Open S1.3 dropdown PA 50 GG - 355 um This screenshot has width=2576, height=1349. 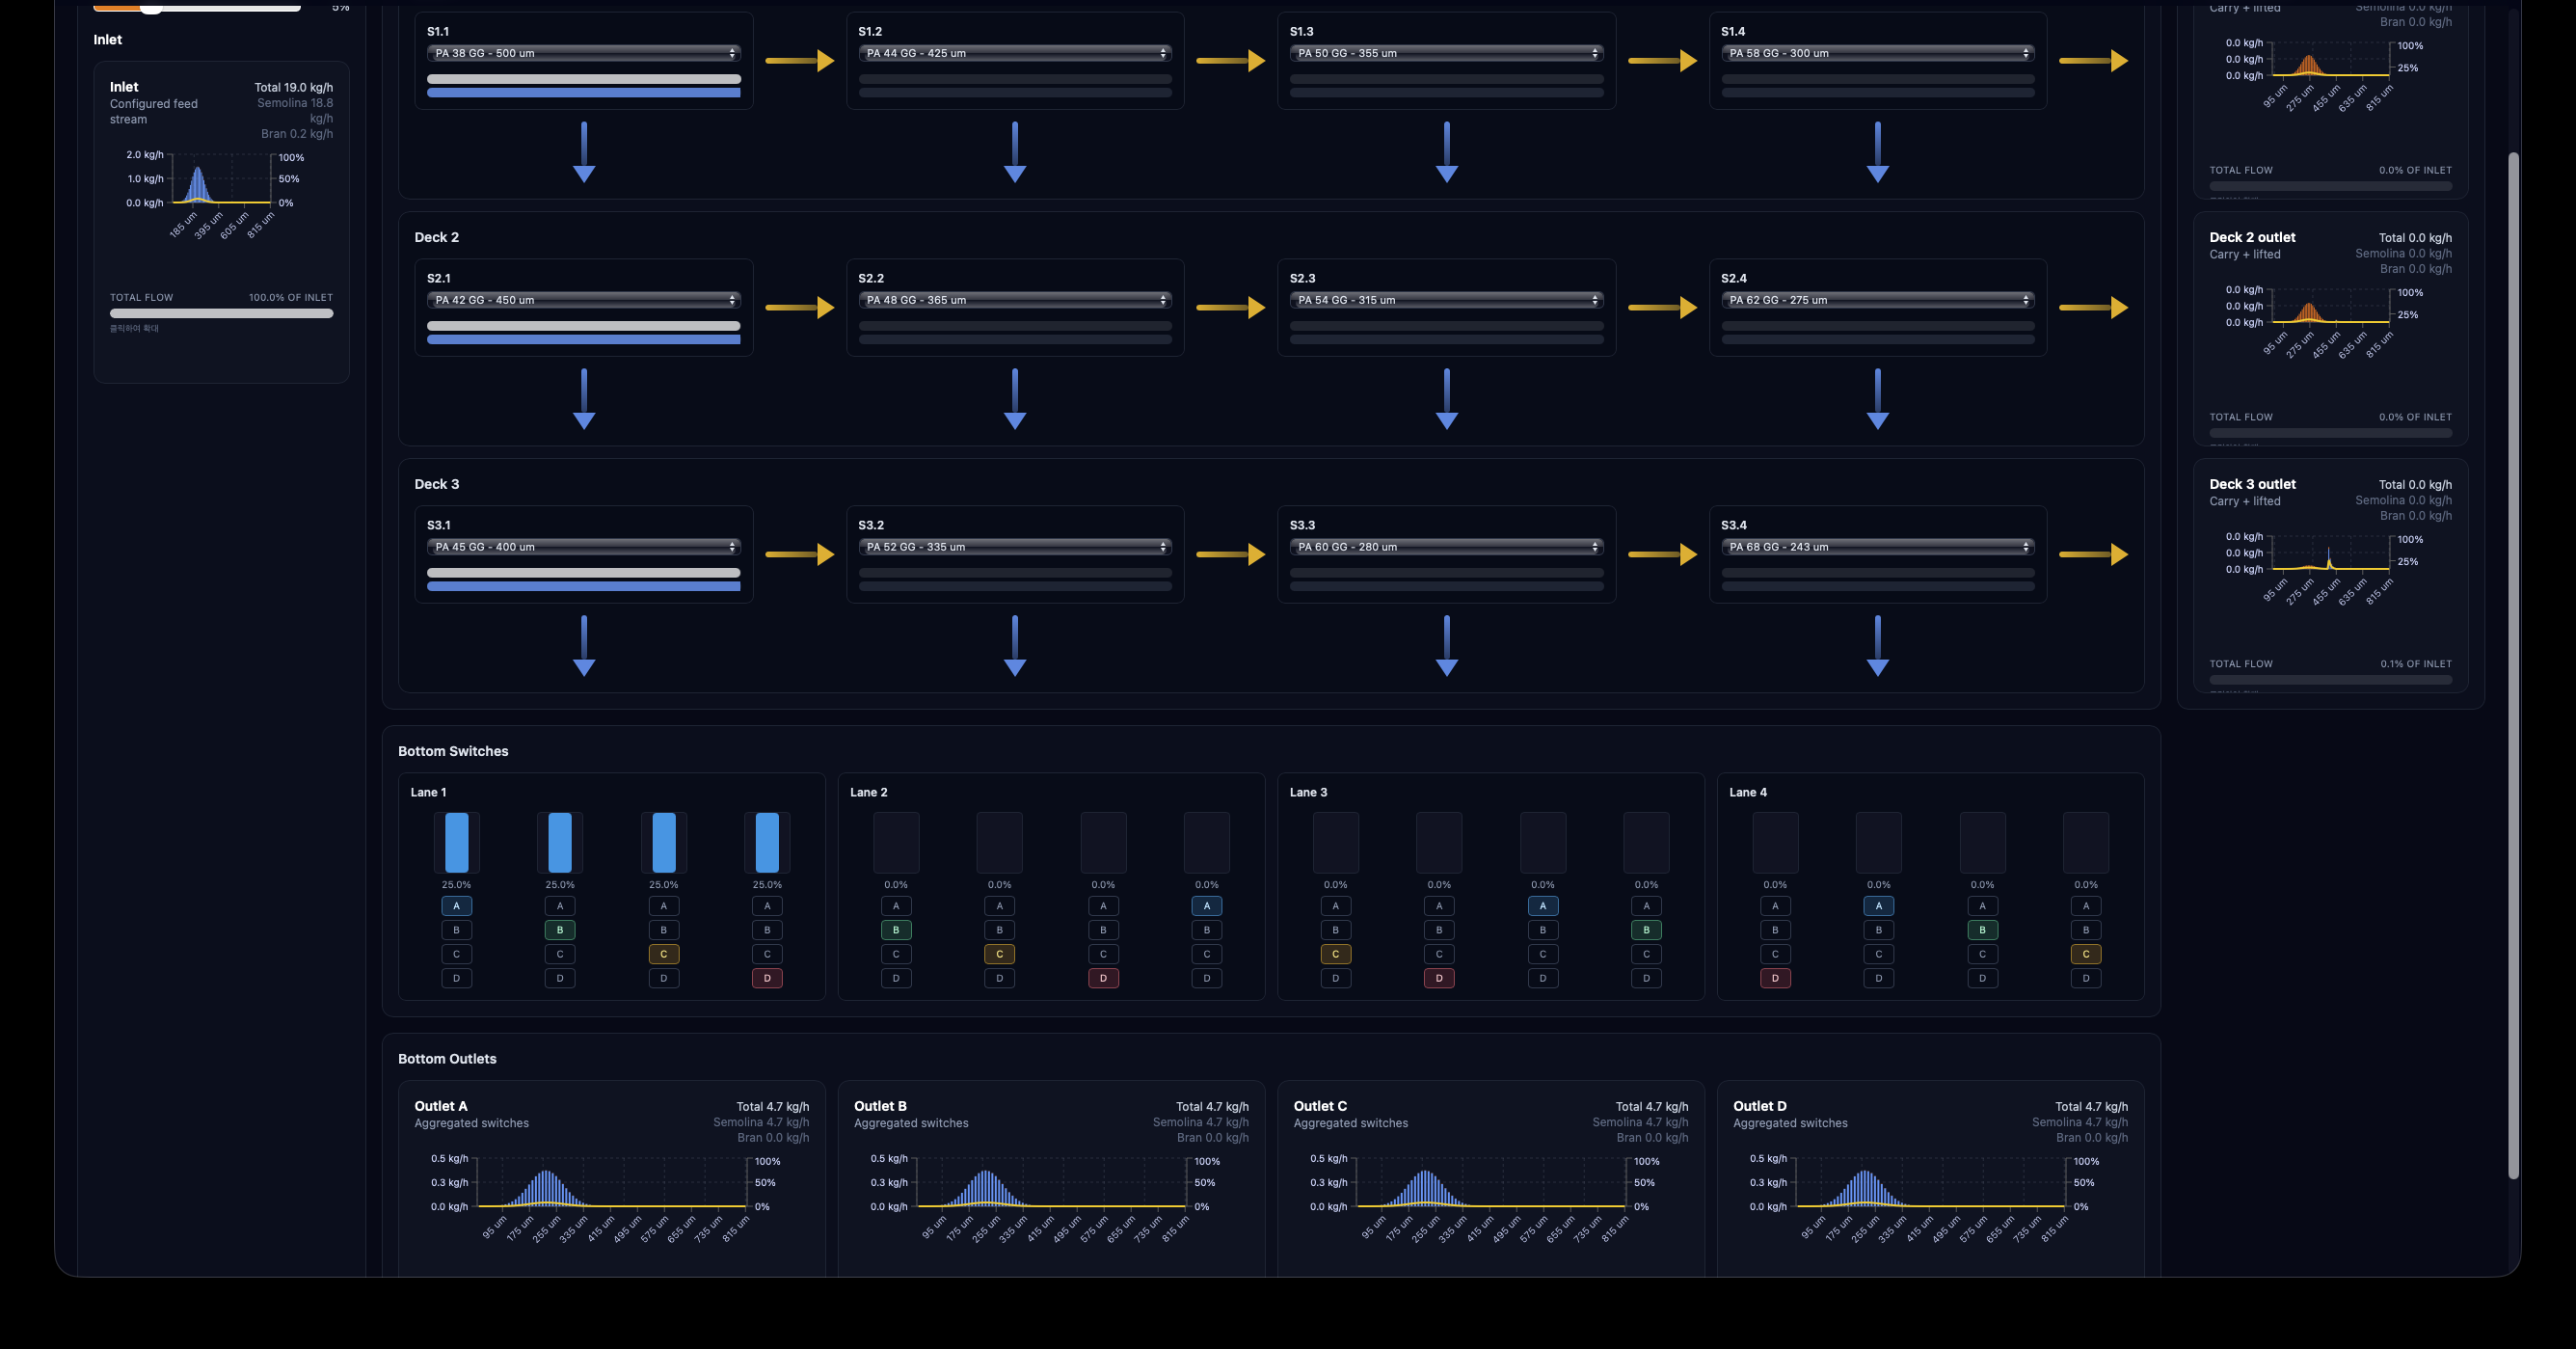pos(1446,53)
